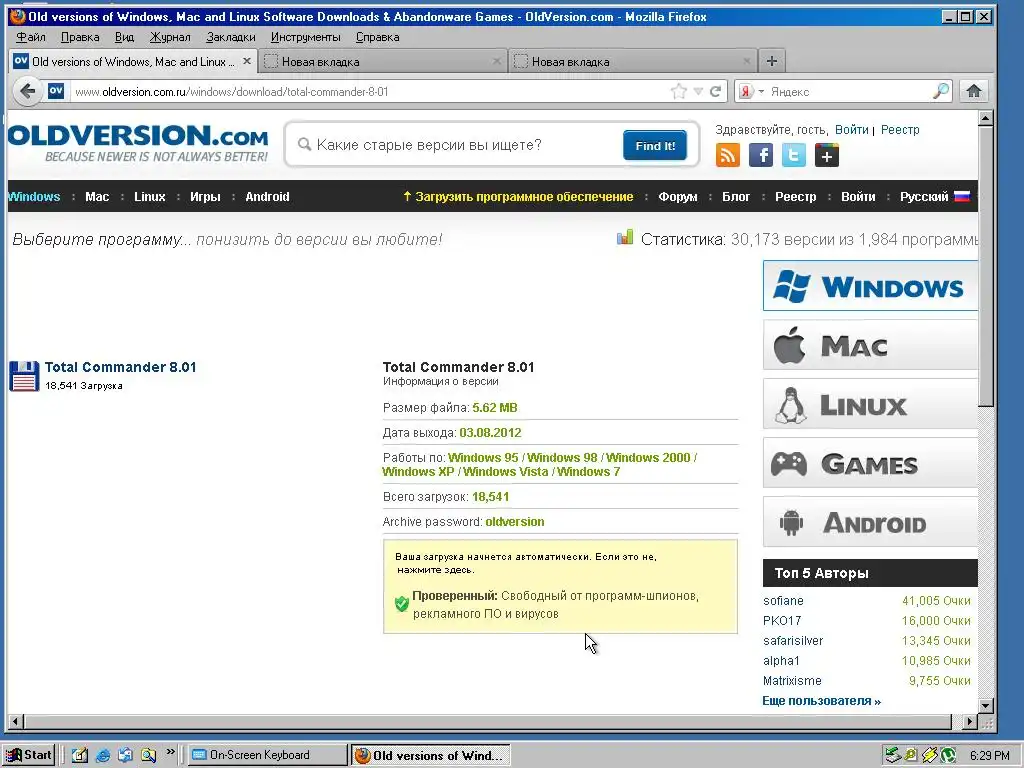Open the Yandex search engine dropdown

pos(761,91)
